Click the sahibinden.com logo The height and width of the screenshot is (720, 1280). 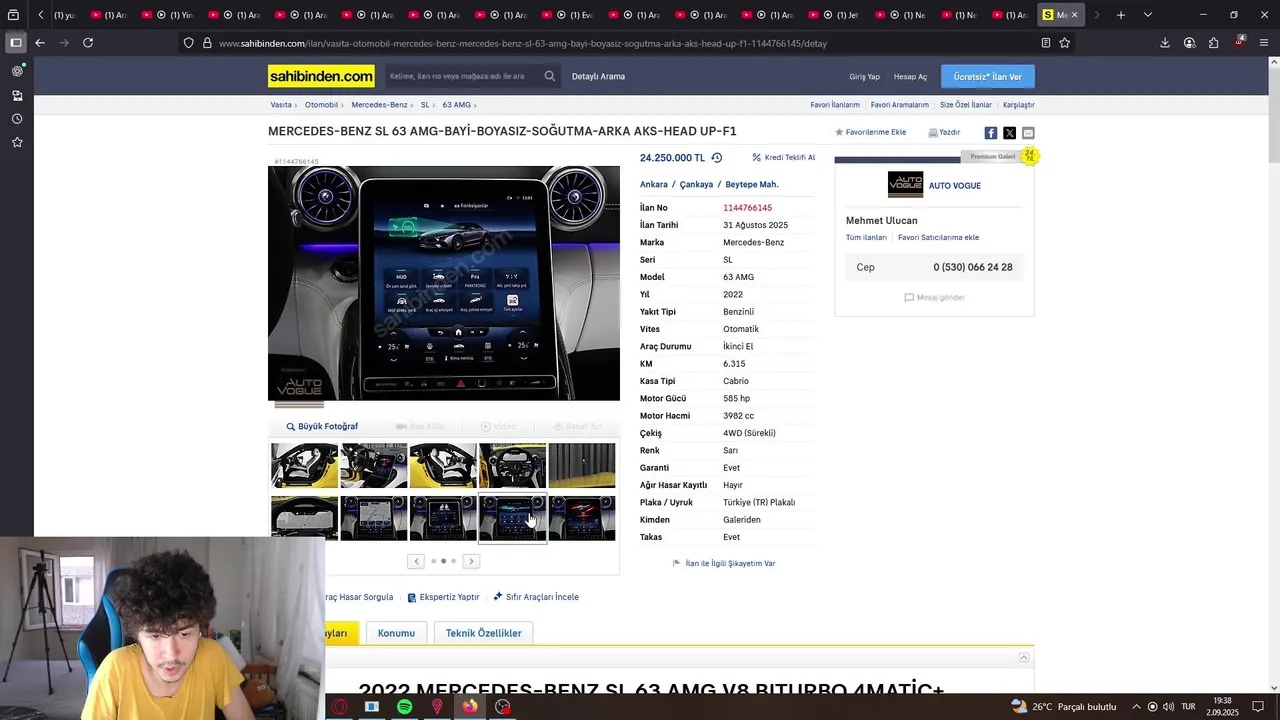(321, 76)
